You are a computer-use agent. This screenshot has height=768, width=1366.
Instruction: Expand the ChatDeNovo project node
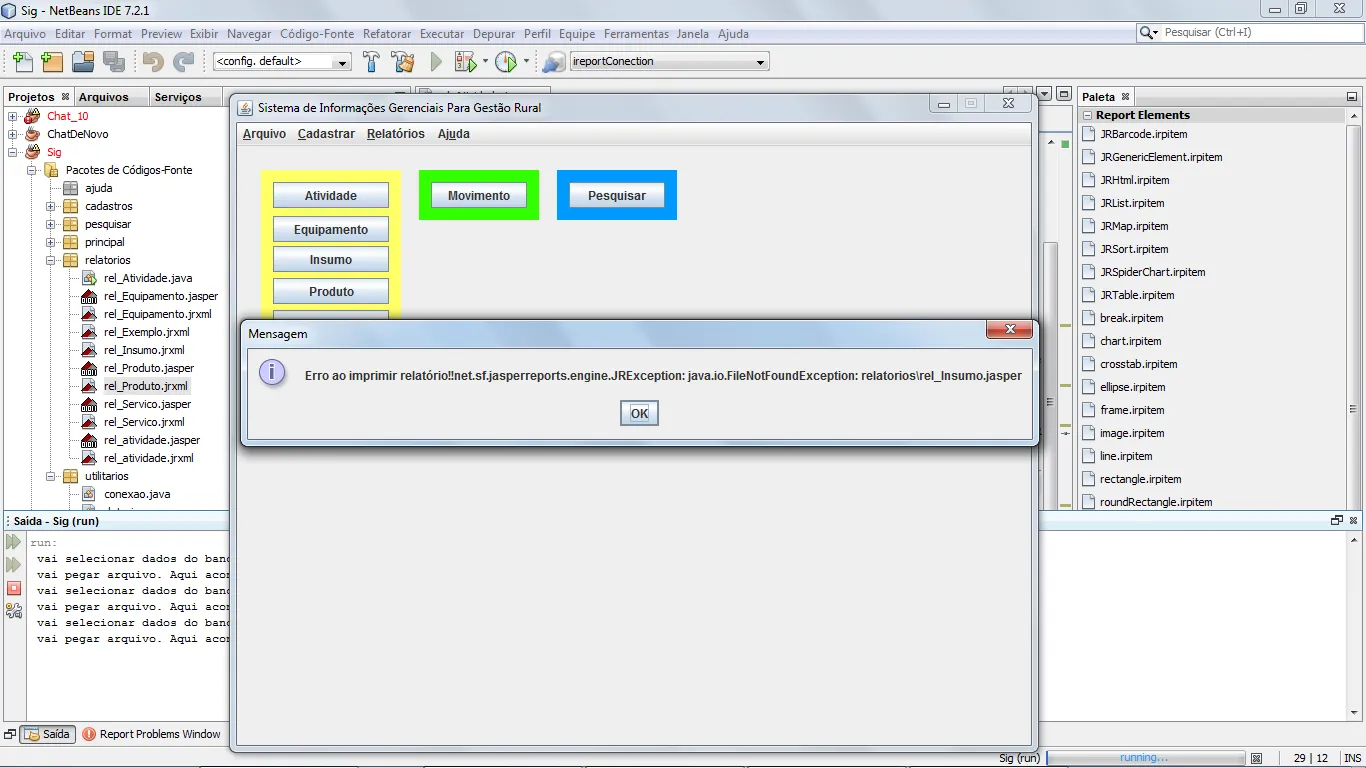(x=13, y=134)
